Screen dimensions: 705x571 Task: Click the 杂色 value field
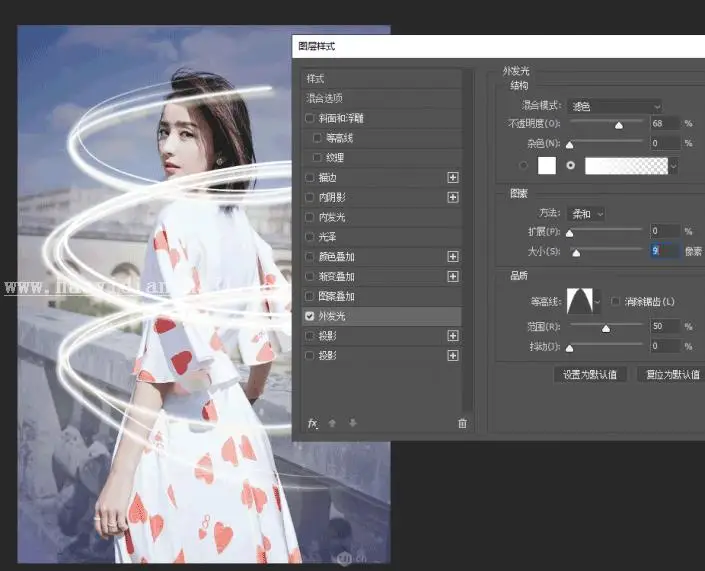pyautogui.click(x=665, y=143)
